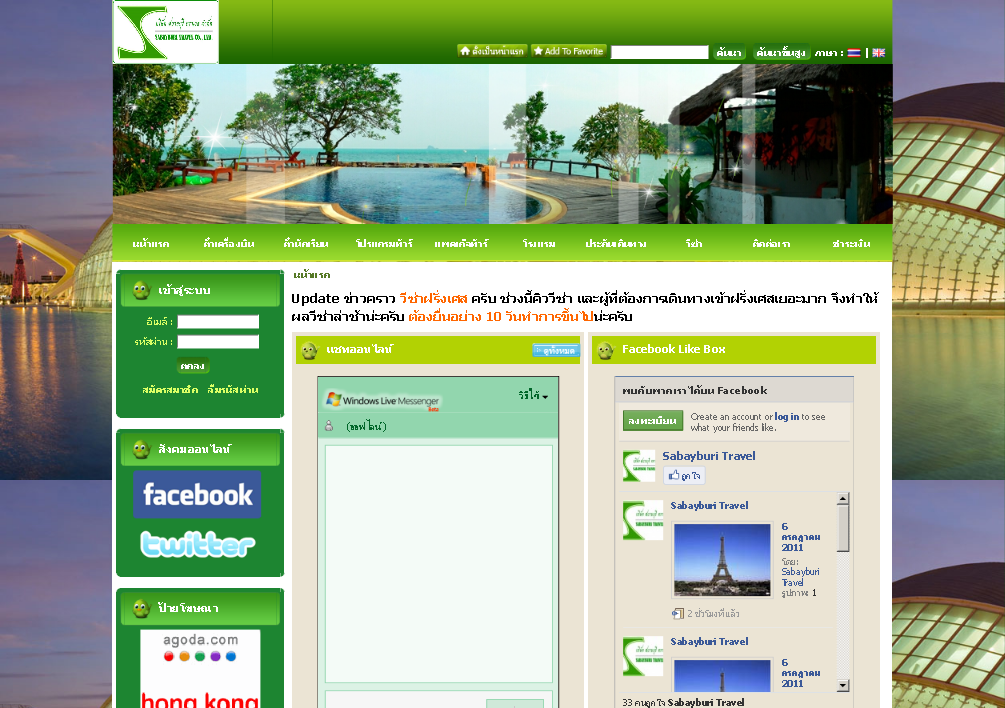Click the orange วีซ่าฝรั่งเศส link in news text
Image resolution: width=1005 pixels, height=708 pixels.
coord(433,299)
